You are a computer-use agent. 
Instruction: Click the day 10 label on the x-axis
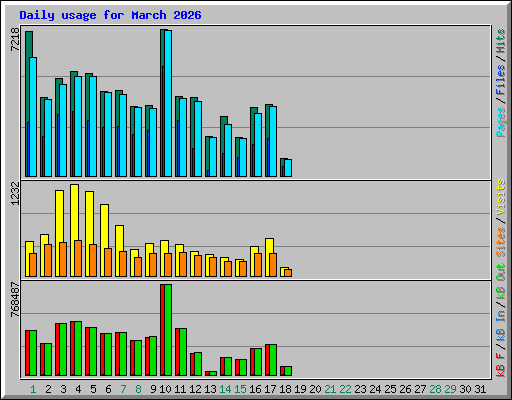[165, 389]
